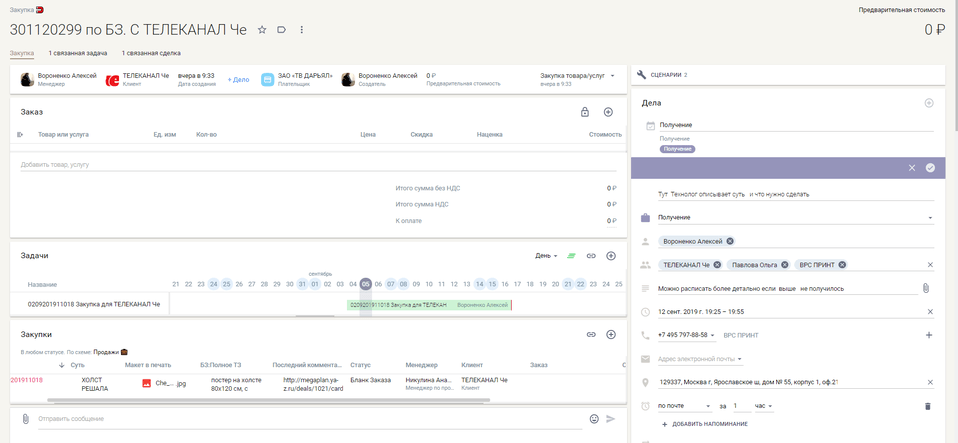Star the deal as favorite
This screenshot has height=443, width=958.
coord(262,30)
